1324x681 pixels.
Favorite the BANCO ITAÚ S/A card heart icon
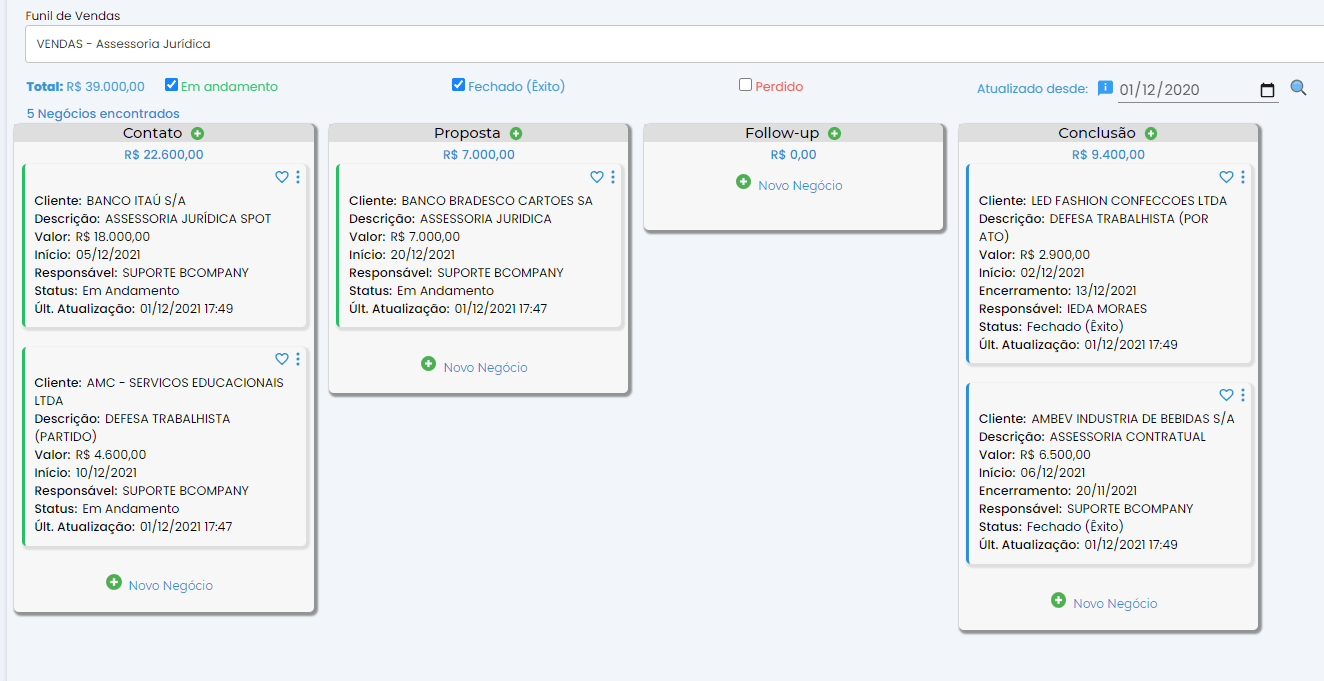281,177
